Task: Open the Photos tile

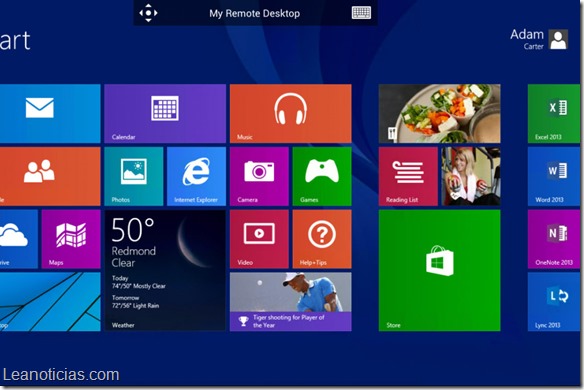Action: coord(134,176)
